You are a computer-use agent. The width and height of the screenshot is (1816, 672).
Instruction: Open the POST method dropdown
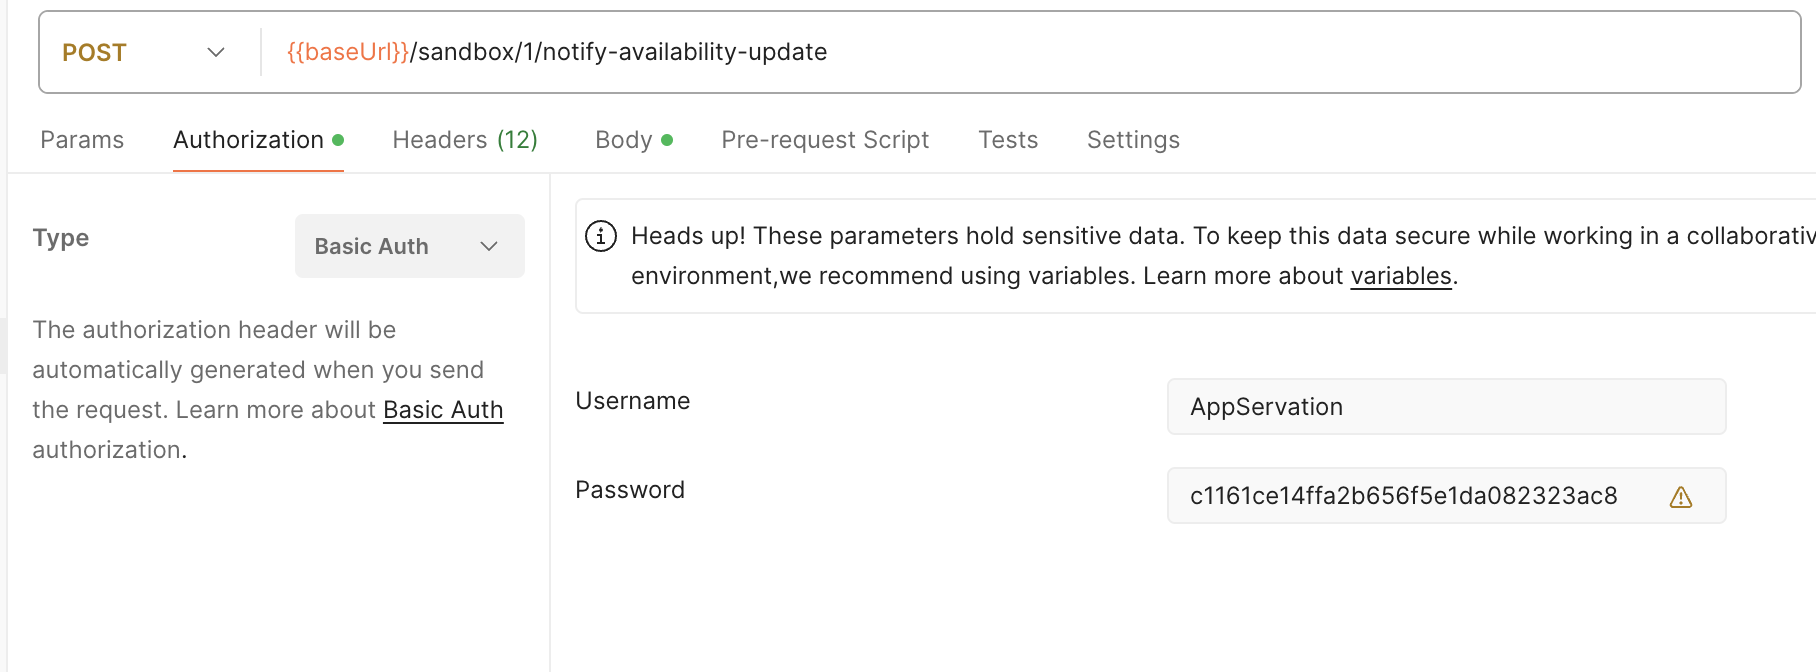tap(215, 52)
